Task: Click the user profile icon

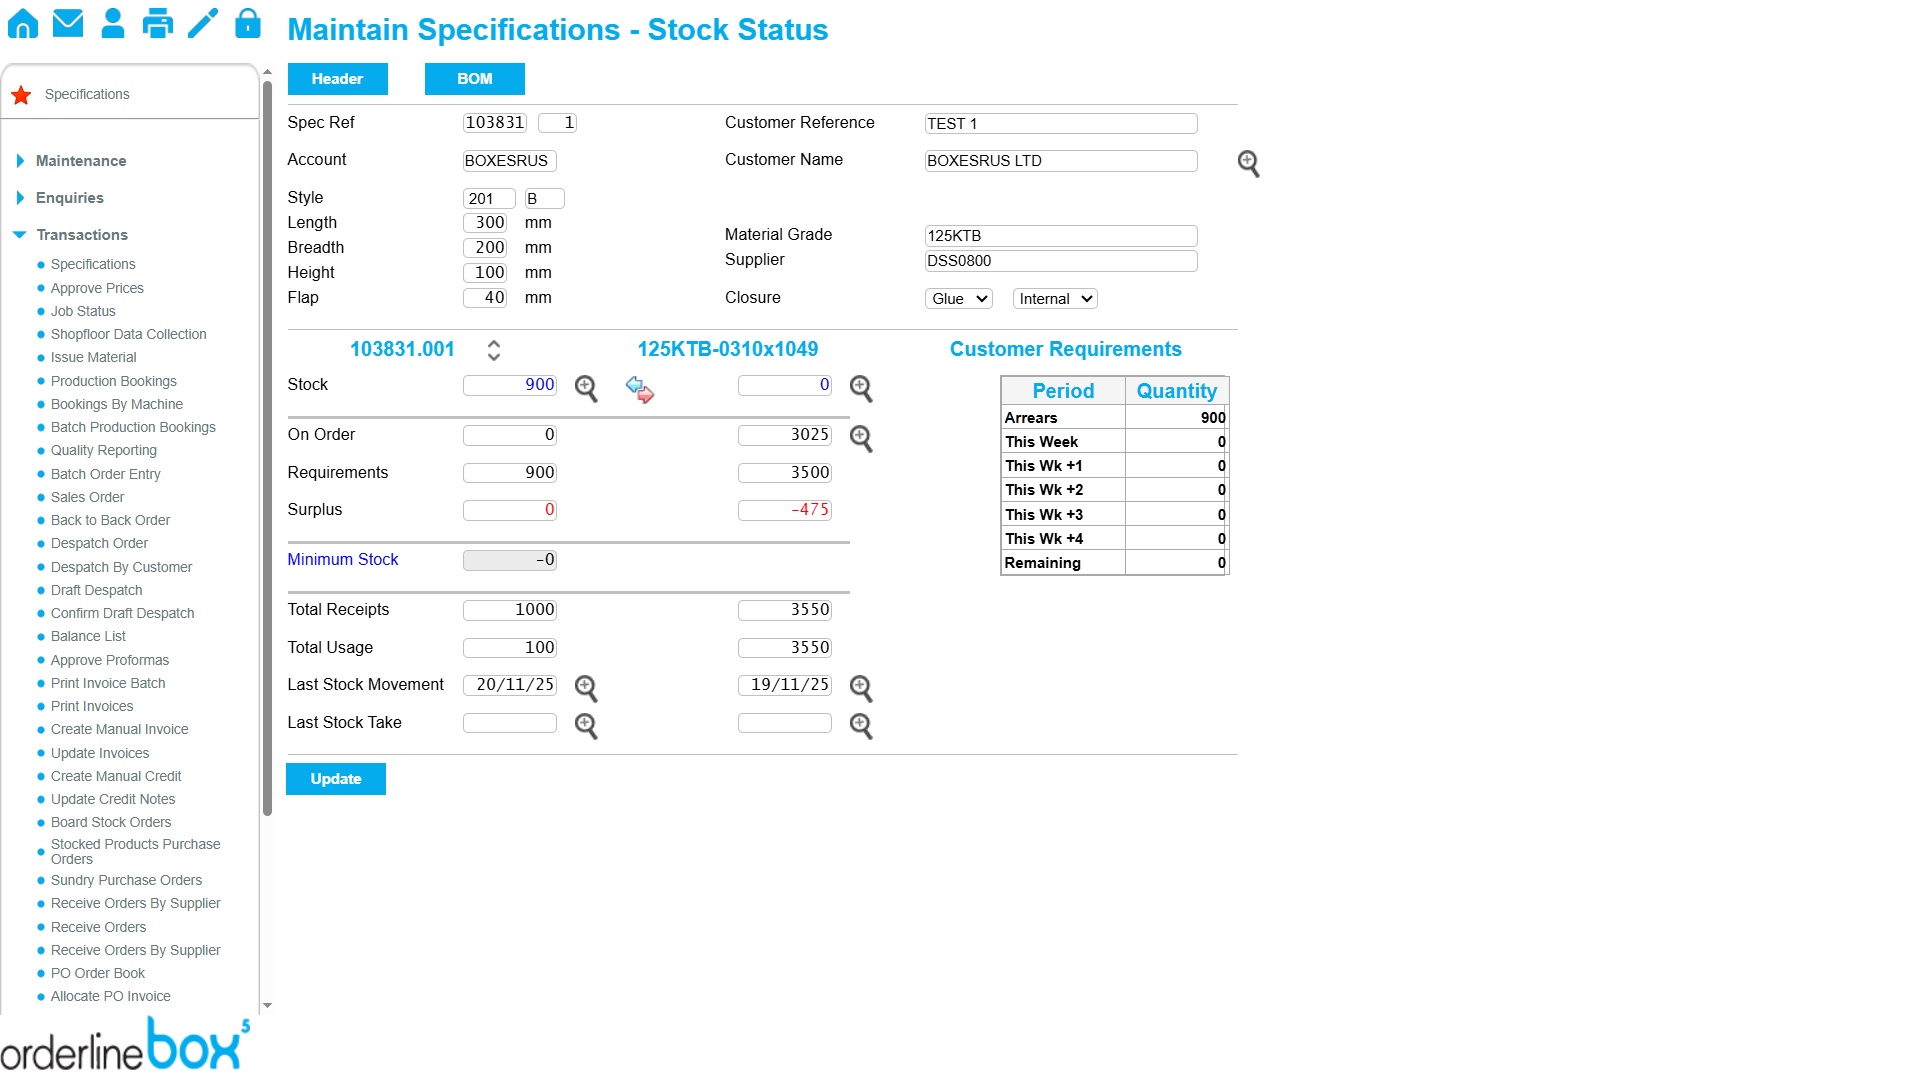Action: pyautogui.click(x=113, y=23)
